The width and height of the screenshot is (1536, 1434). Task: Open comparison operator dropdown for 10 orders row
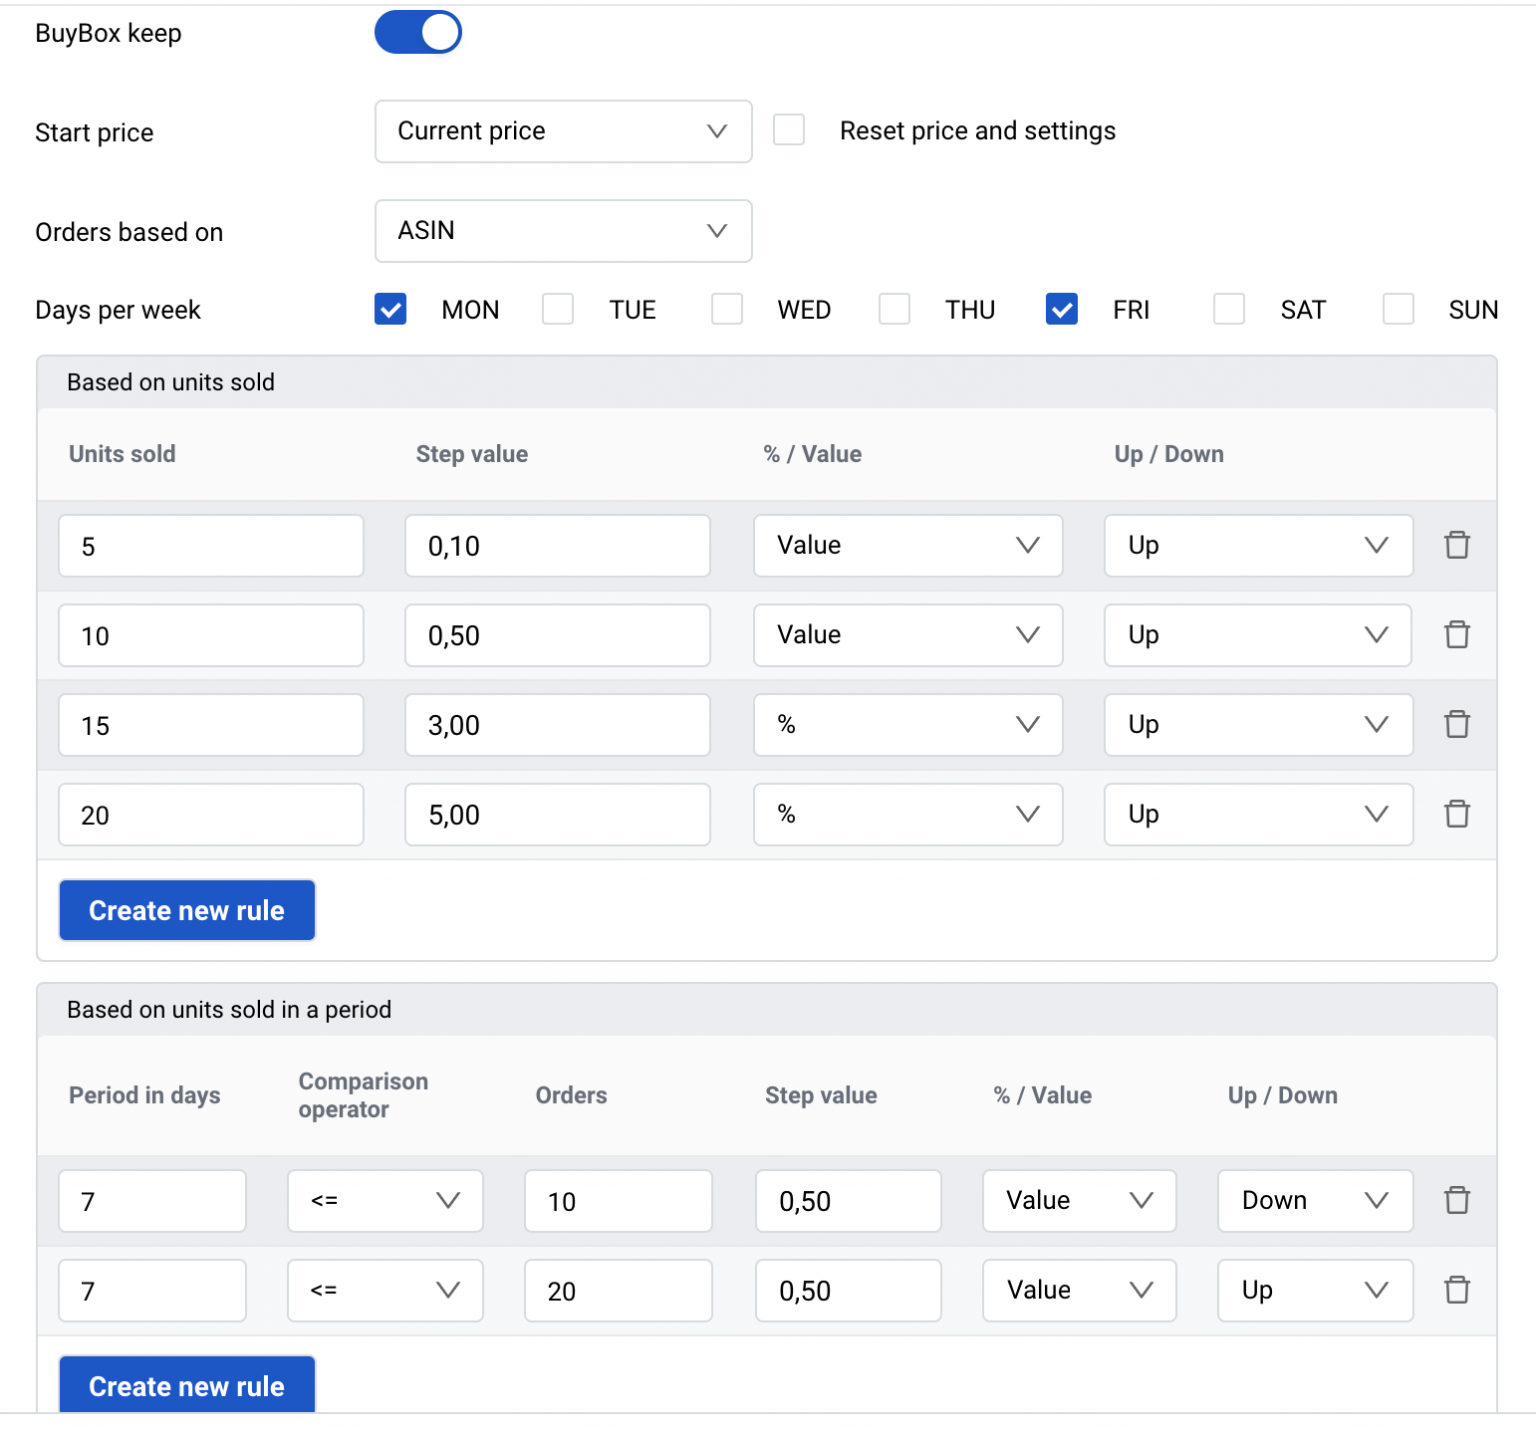click(x=385, y=1201)
